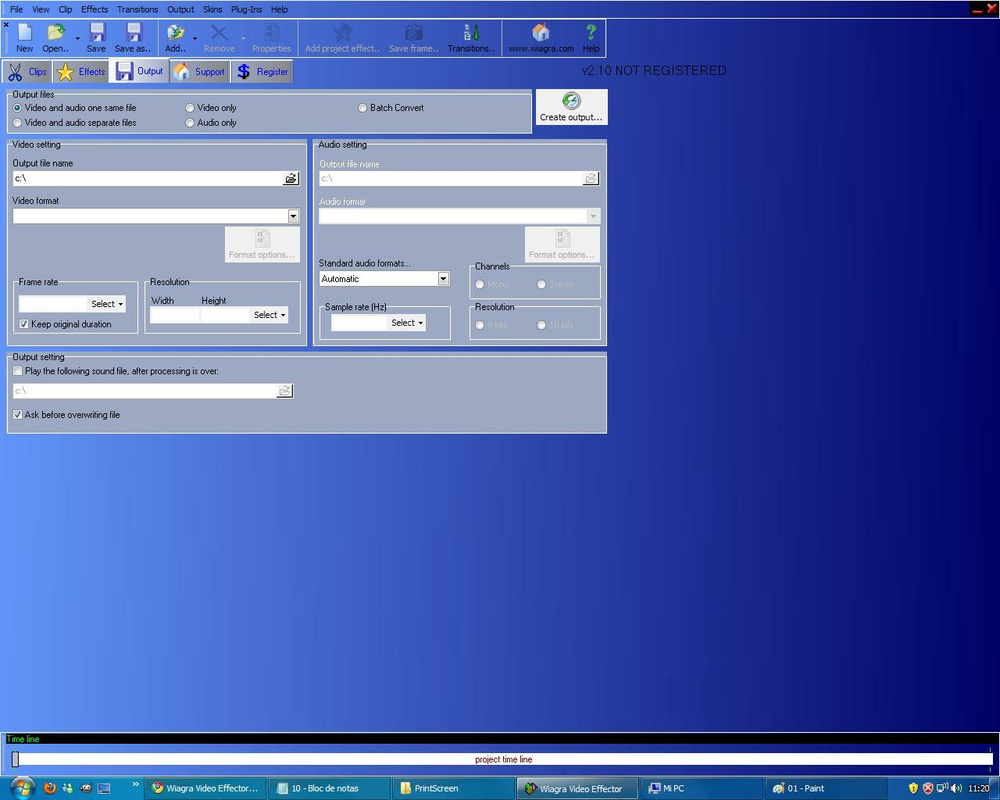Viewport: 1000px width, 800px height.
Task: Open the PrintScreen taskbar button
Action: pyautogui.click(x=452, y=789)
